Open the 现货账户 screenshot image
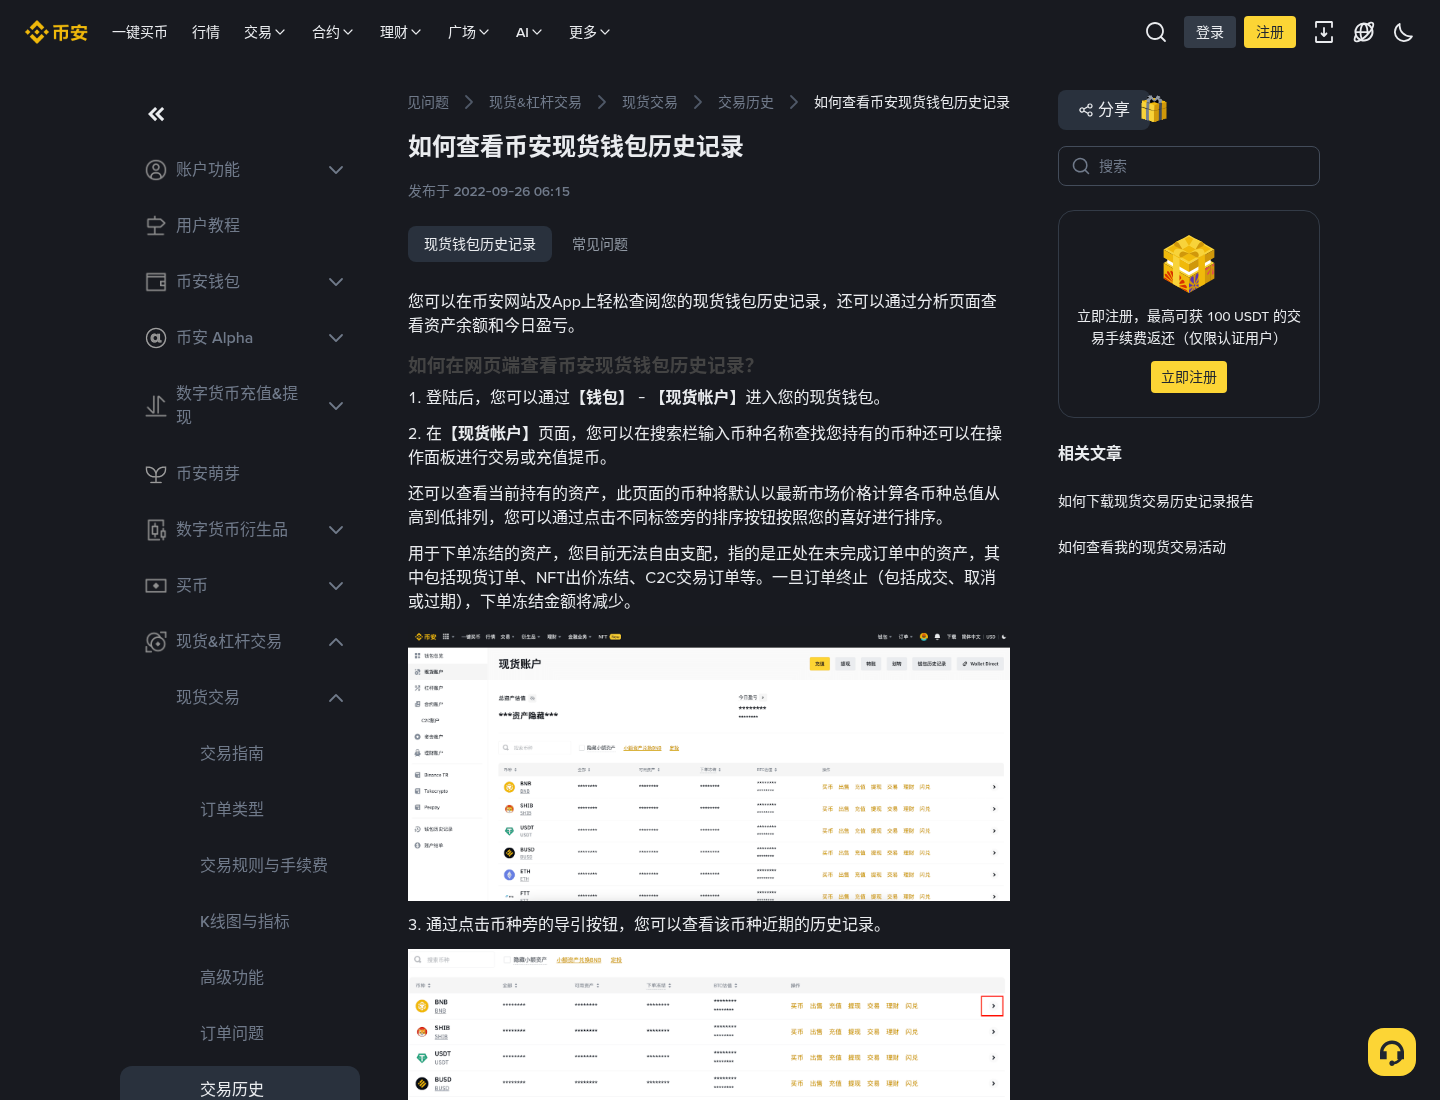Screen dimensions: 1440x1100 click(x=709, y=765)
